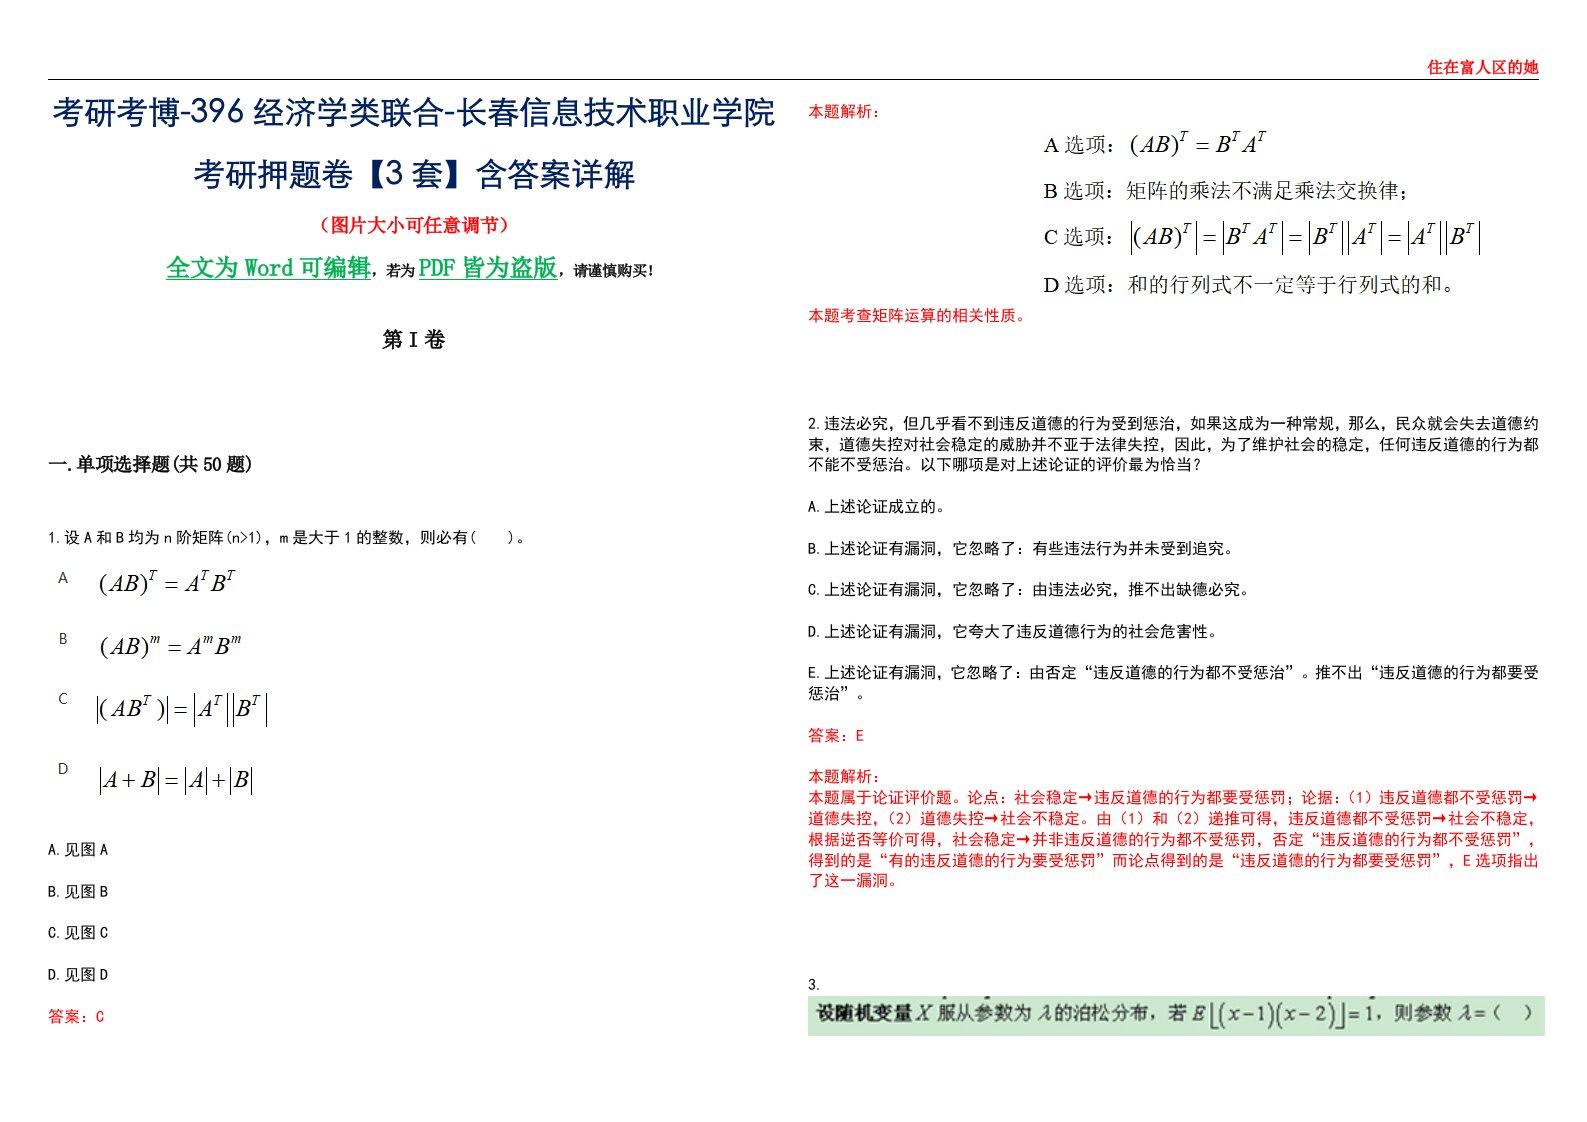Click the '本题解析:' label under question 2
Viewport: 1587px width, 1122px height.
click(844, 777)
